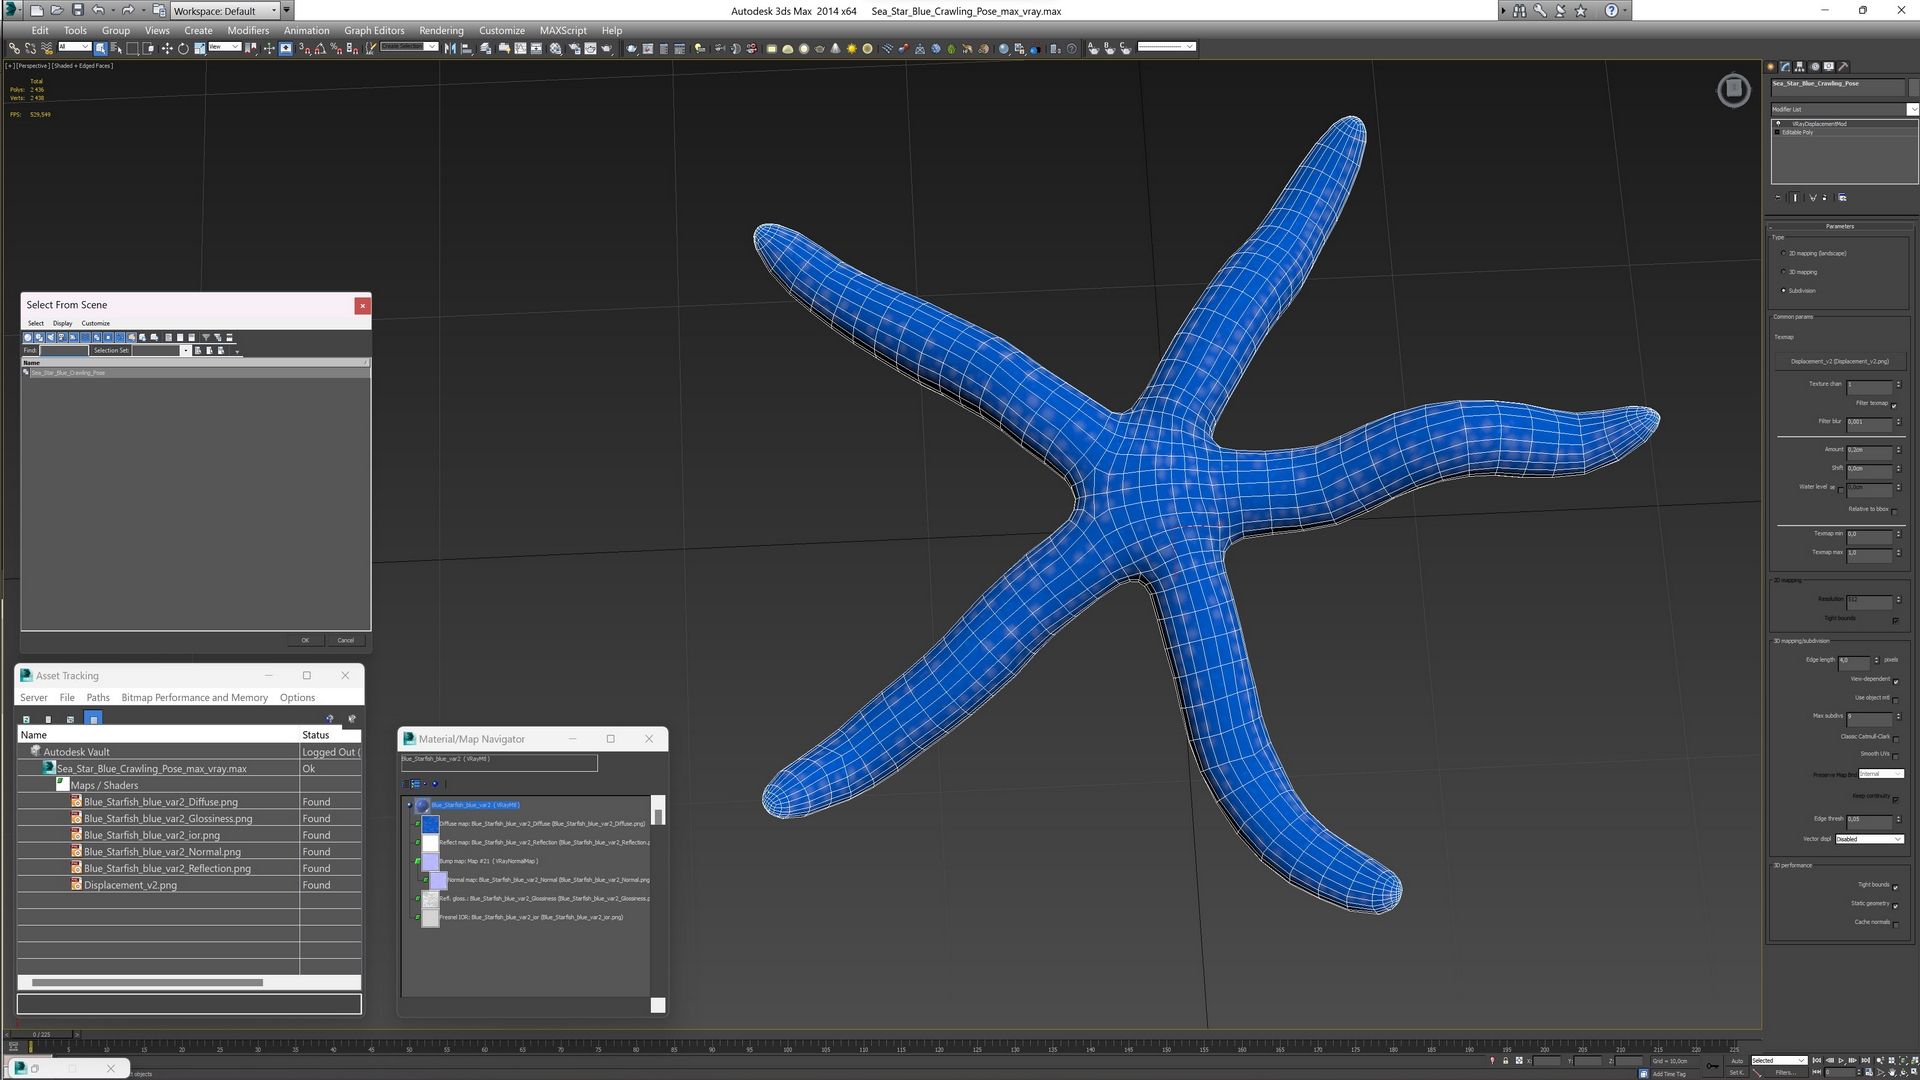This screenshot has height=1080, width=1920.
Task: Open the Vector displ Disabled dropdown
Action: click(1869, 839)
